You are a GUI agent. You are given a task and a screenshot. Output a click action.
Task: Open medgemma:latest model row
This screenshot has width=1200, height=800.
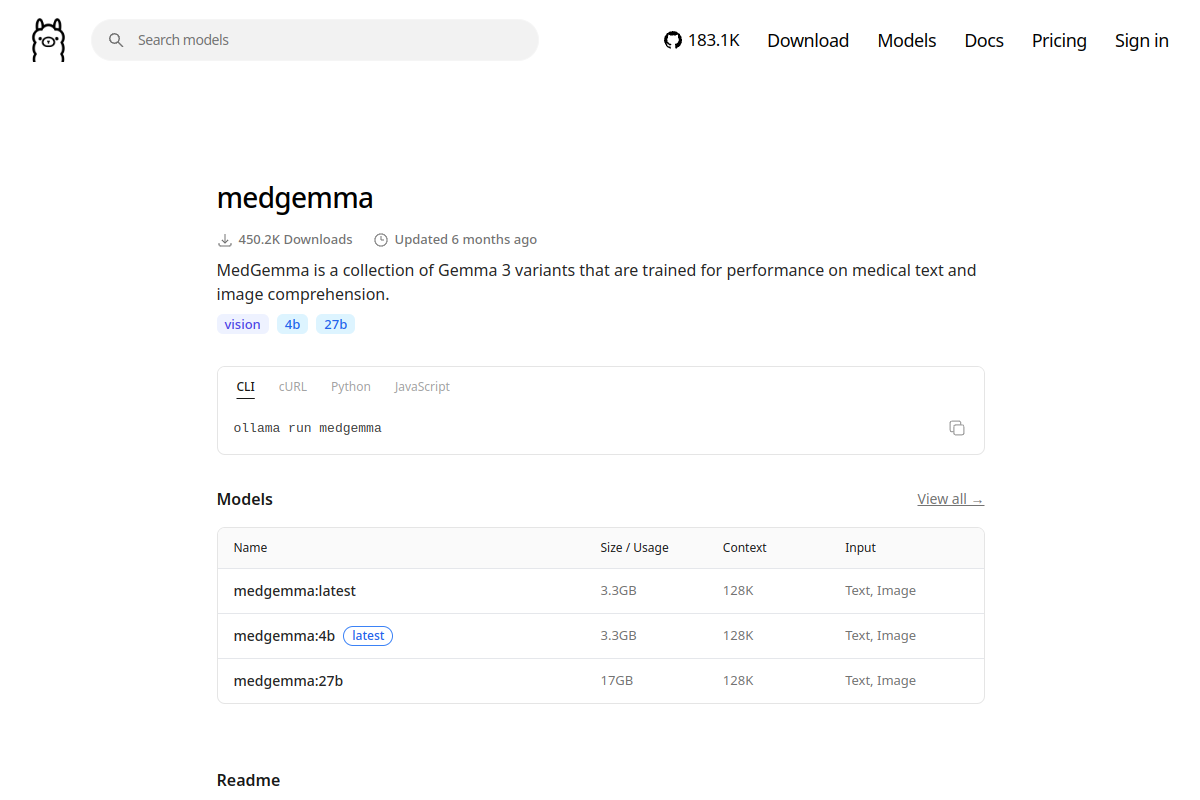(601, 591)
